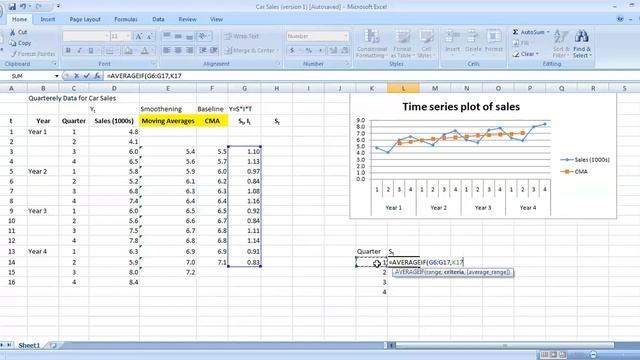Click the Enter checkmark in formula bar
Viewport: 640px width, 360px height.
[x=87, y=76]
